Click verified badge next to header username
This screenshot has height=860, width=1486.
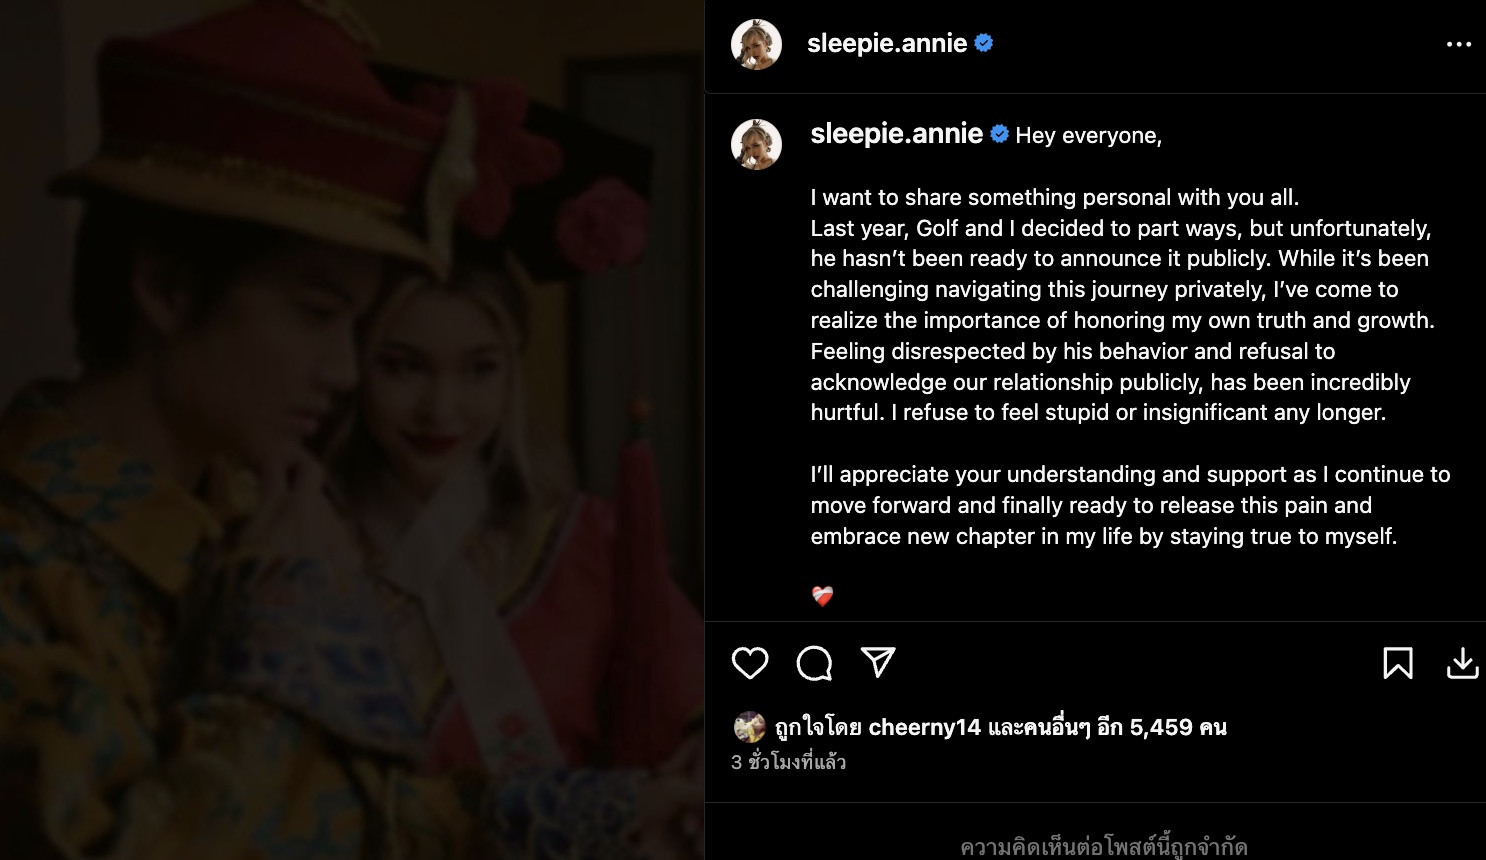point(984,43)
